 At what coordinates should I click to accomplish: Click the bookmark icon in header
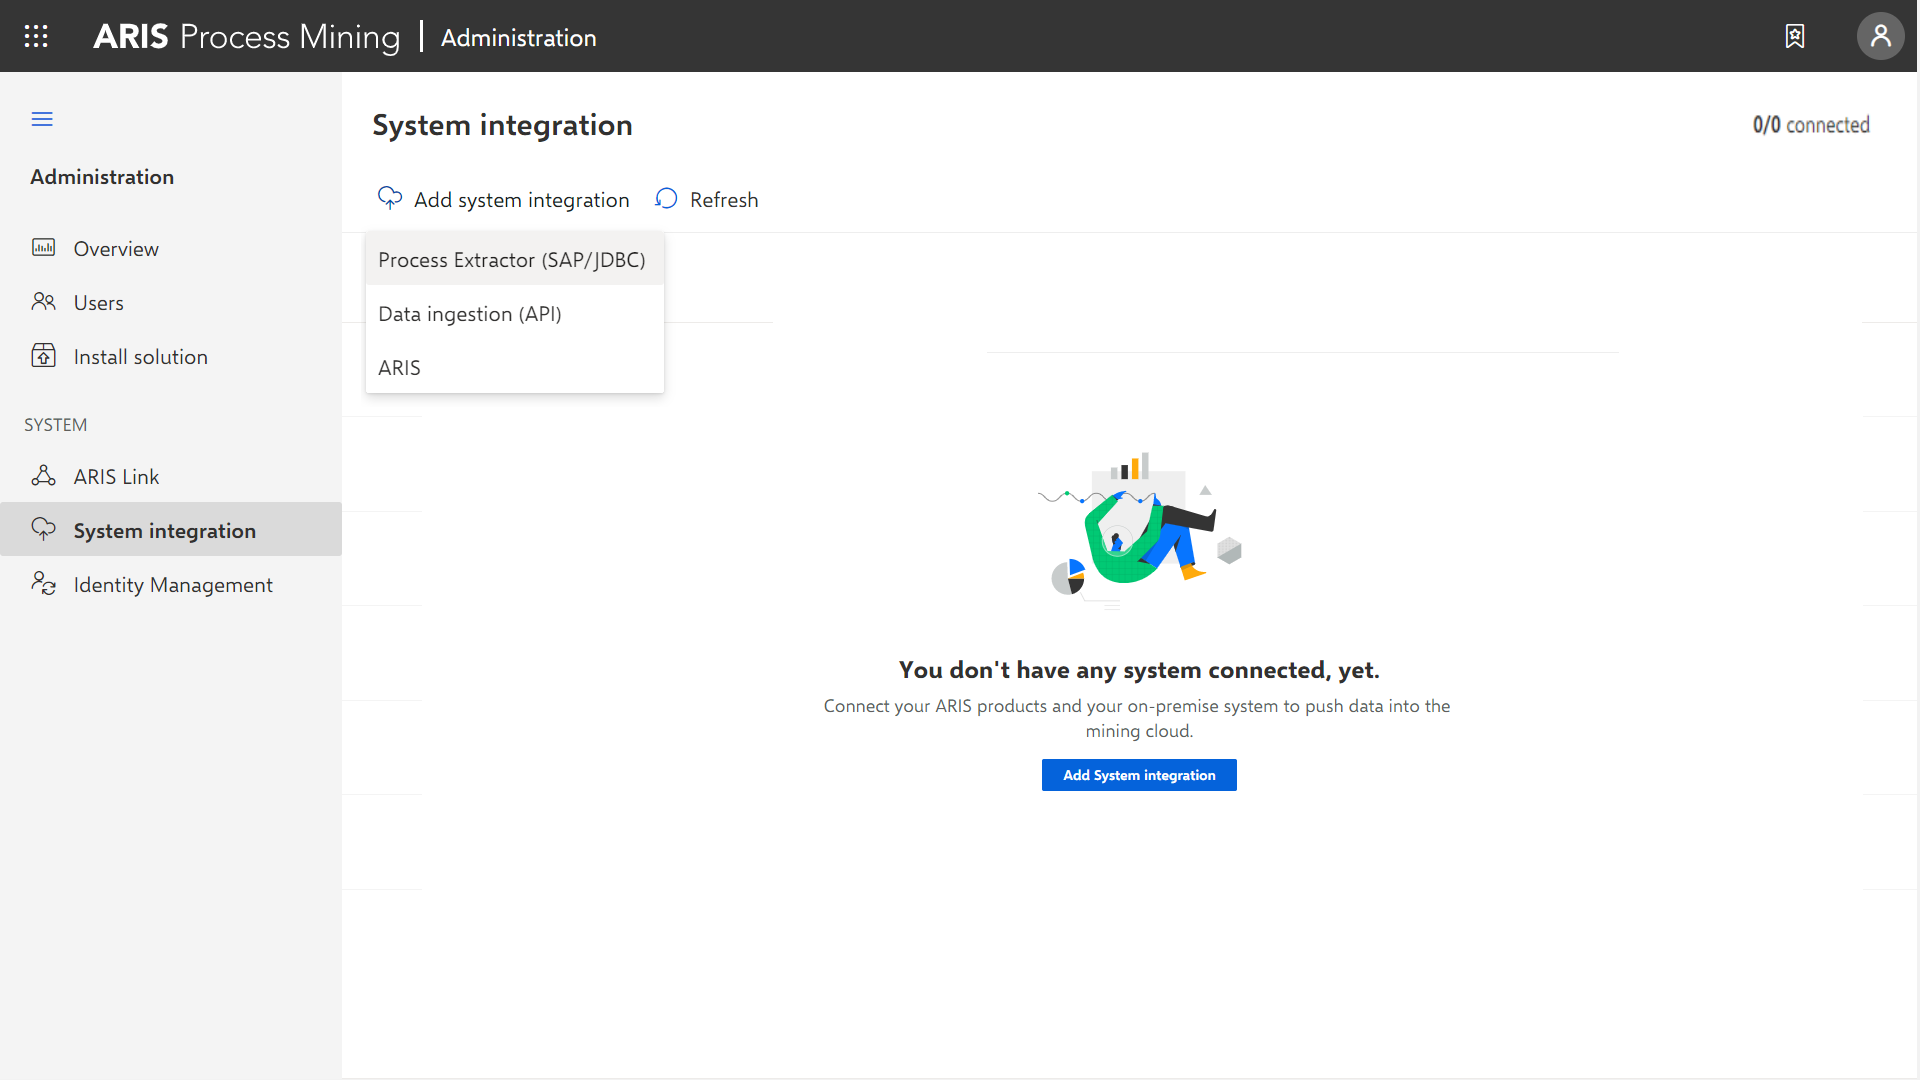1795,36
